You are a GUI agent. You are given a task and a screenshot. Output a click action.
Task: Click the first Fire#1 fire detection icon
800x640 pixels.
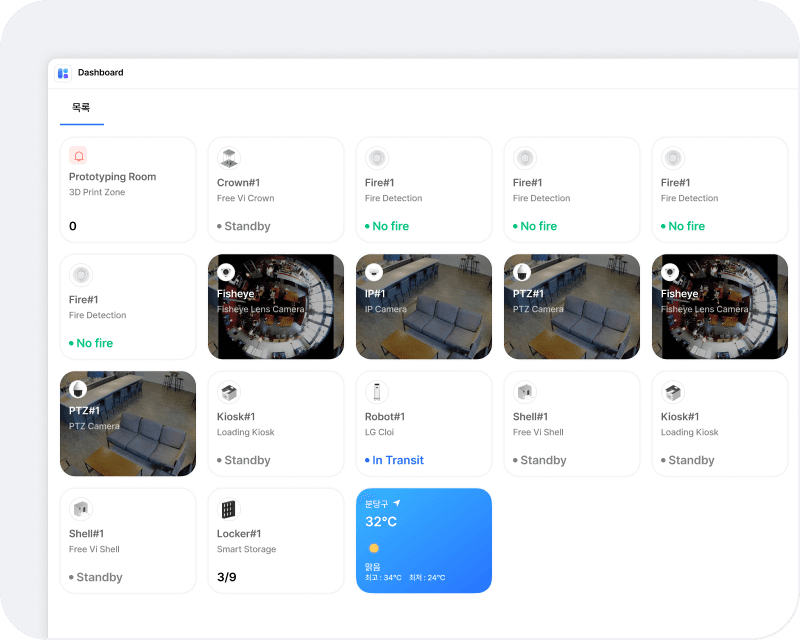pyautogui.click(x=376, y=157)
